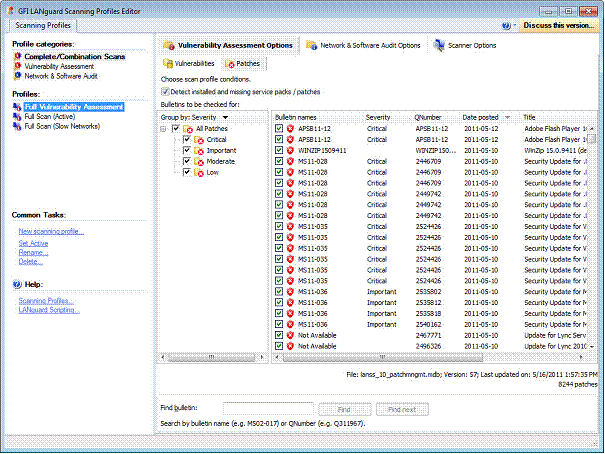The width and height of the screenshot is (605, 454).
Task: Switch to the Vulnerabilities sub-tab
Action: tap(188, 64)
